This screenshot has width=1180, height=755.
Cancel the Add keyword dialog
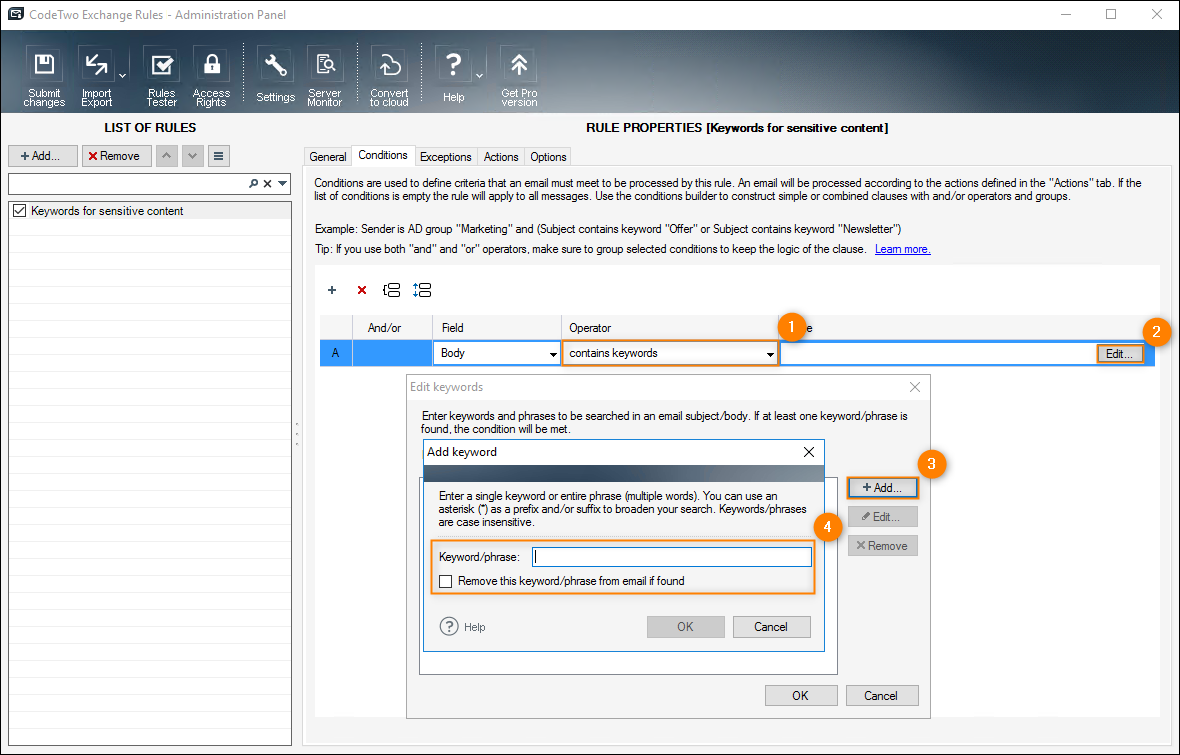[x=771, y=627]
